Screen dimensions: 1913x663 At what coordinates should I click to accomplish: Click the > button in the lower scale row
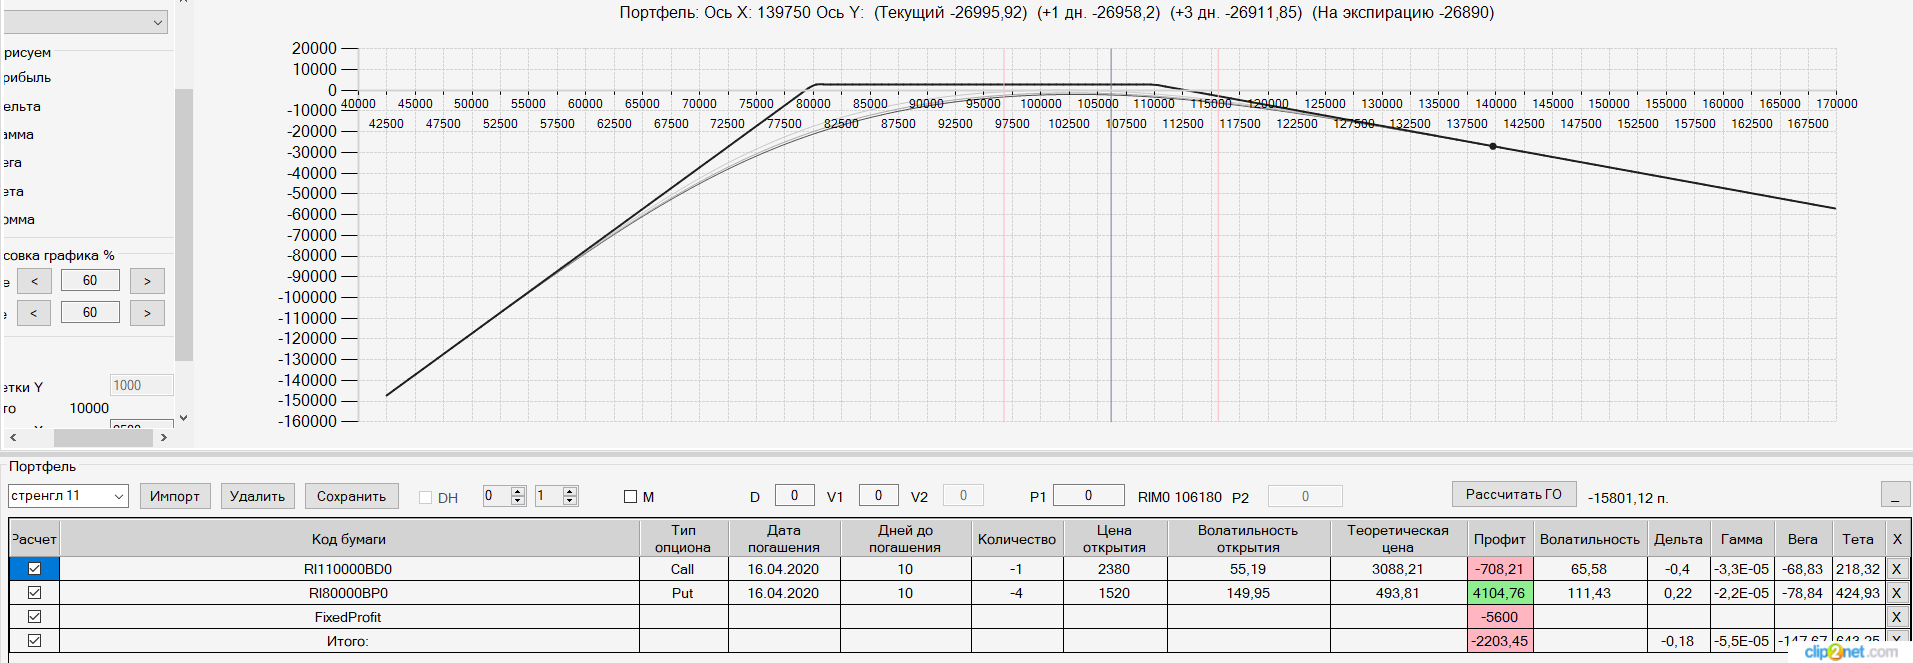[147, 313]
